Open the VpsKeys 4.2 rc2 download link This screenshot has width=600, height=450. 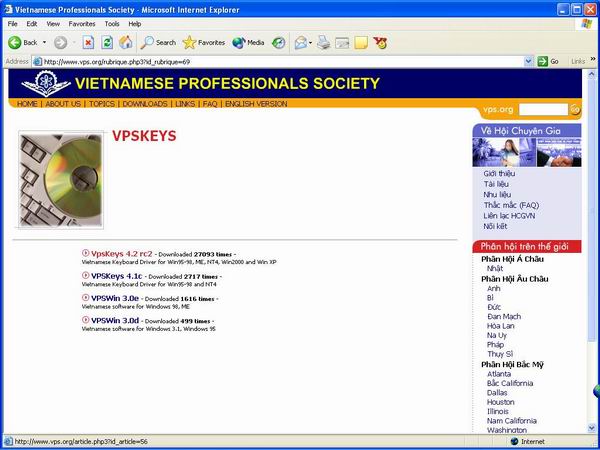click(x=122, y=254)
